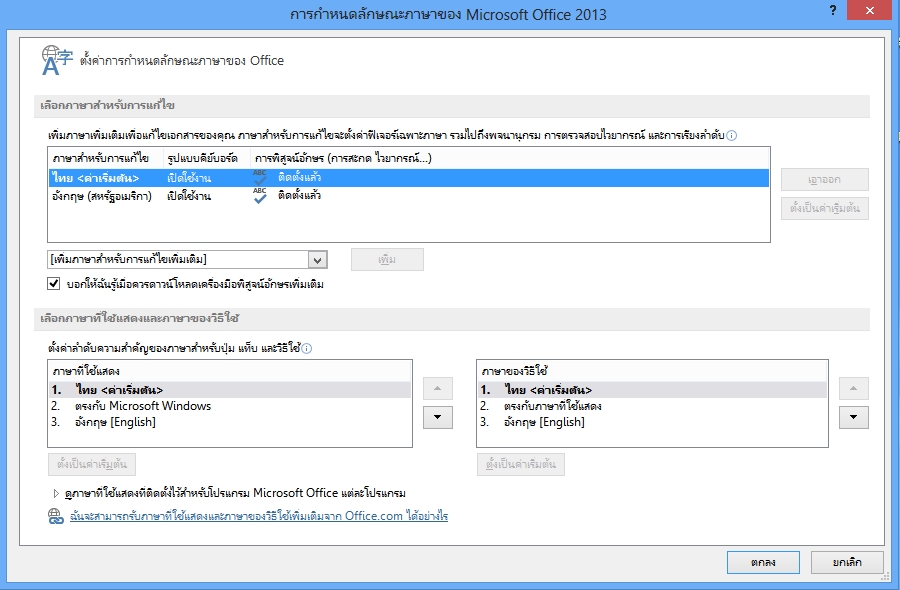Select ไทย <ค่าเริ่มต้น> row in editing languages
The height and width of the screenshot is (590, 900).
[x=409, y=178]
